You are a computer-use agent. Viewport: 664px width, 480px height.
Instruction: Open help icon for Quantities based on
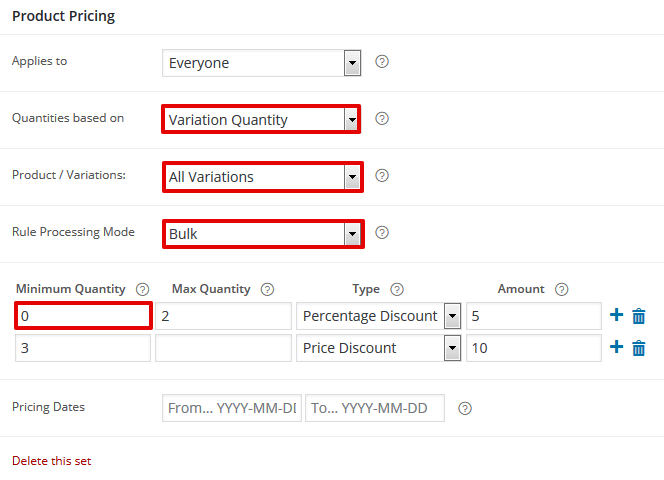coord(382,119)
